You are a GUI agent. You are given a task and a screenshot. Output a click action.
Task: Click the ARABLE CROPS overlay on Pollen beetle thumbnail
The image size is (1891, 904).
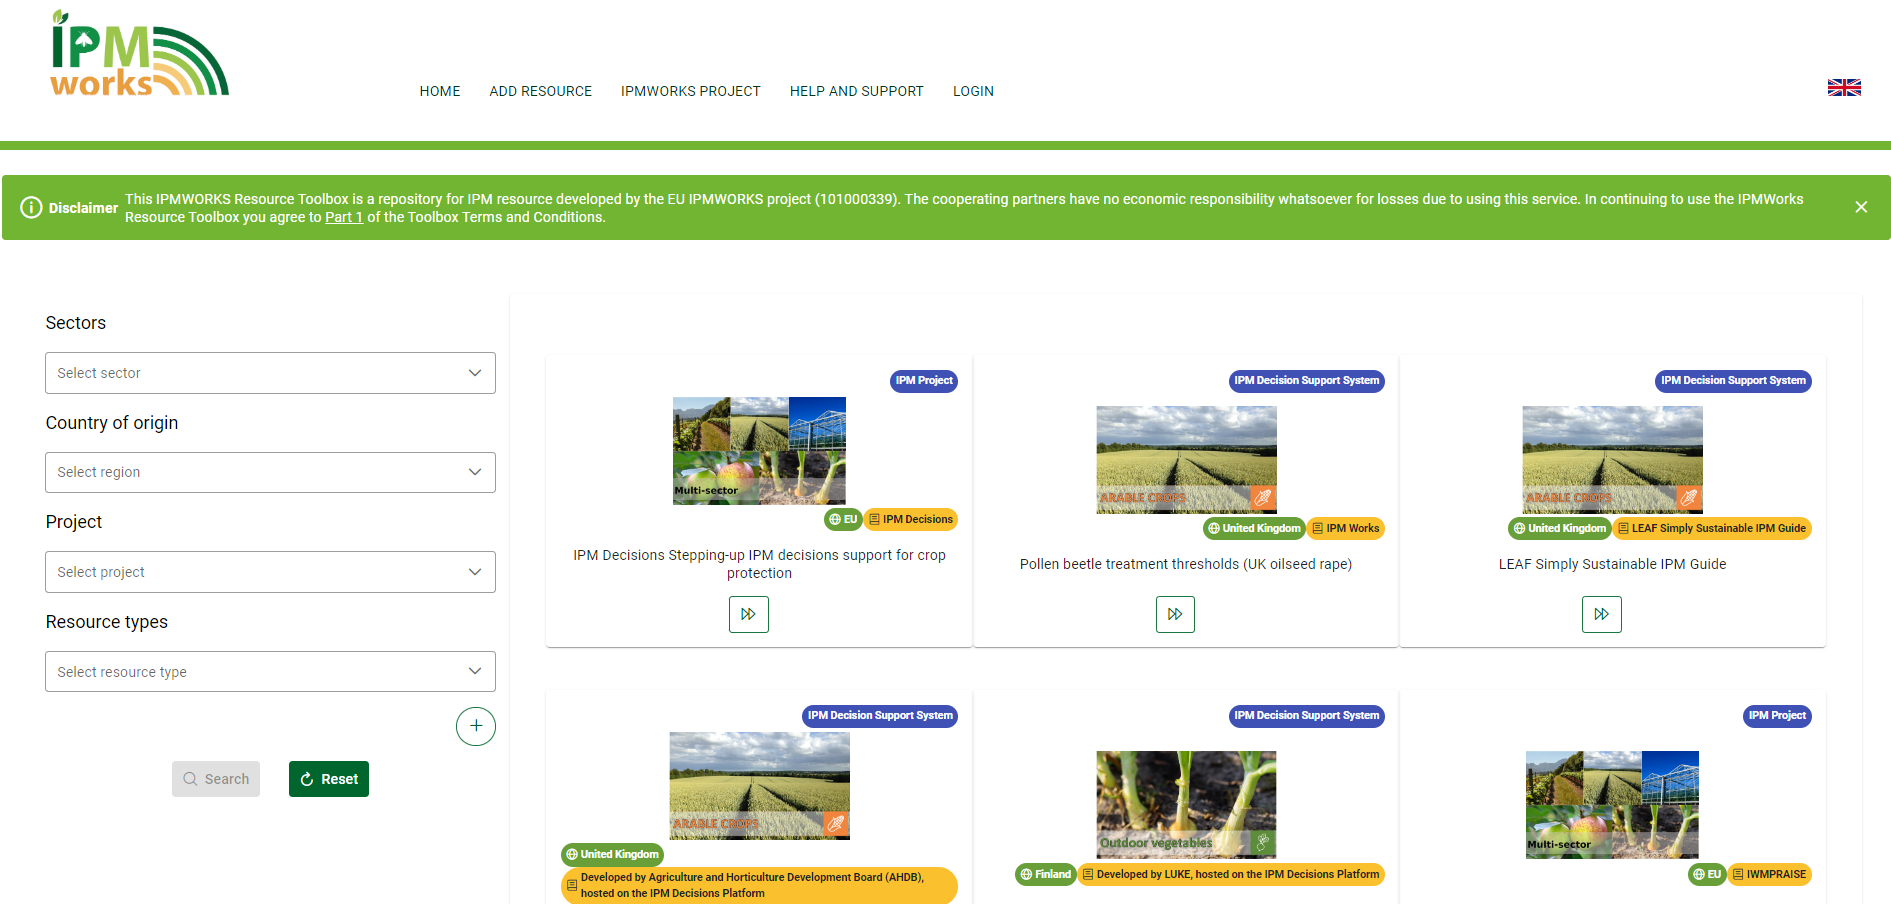[1140, 497]
